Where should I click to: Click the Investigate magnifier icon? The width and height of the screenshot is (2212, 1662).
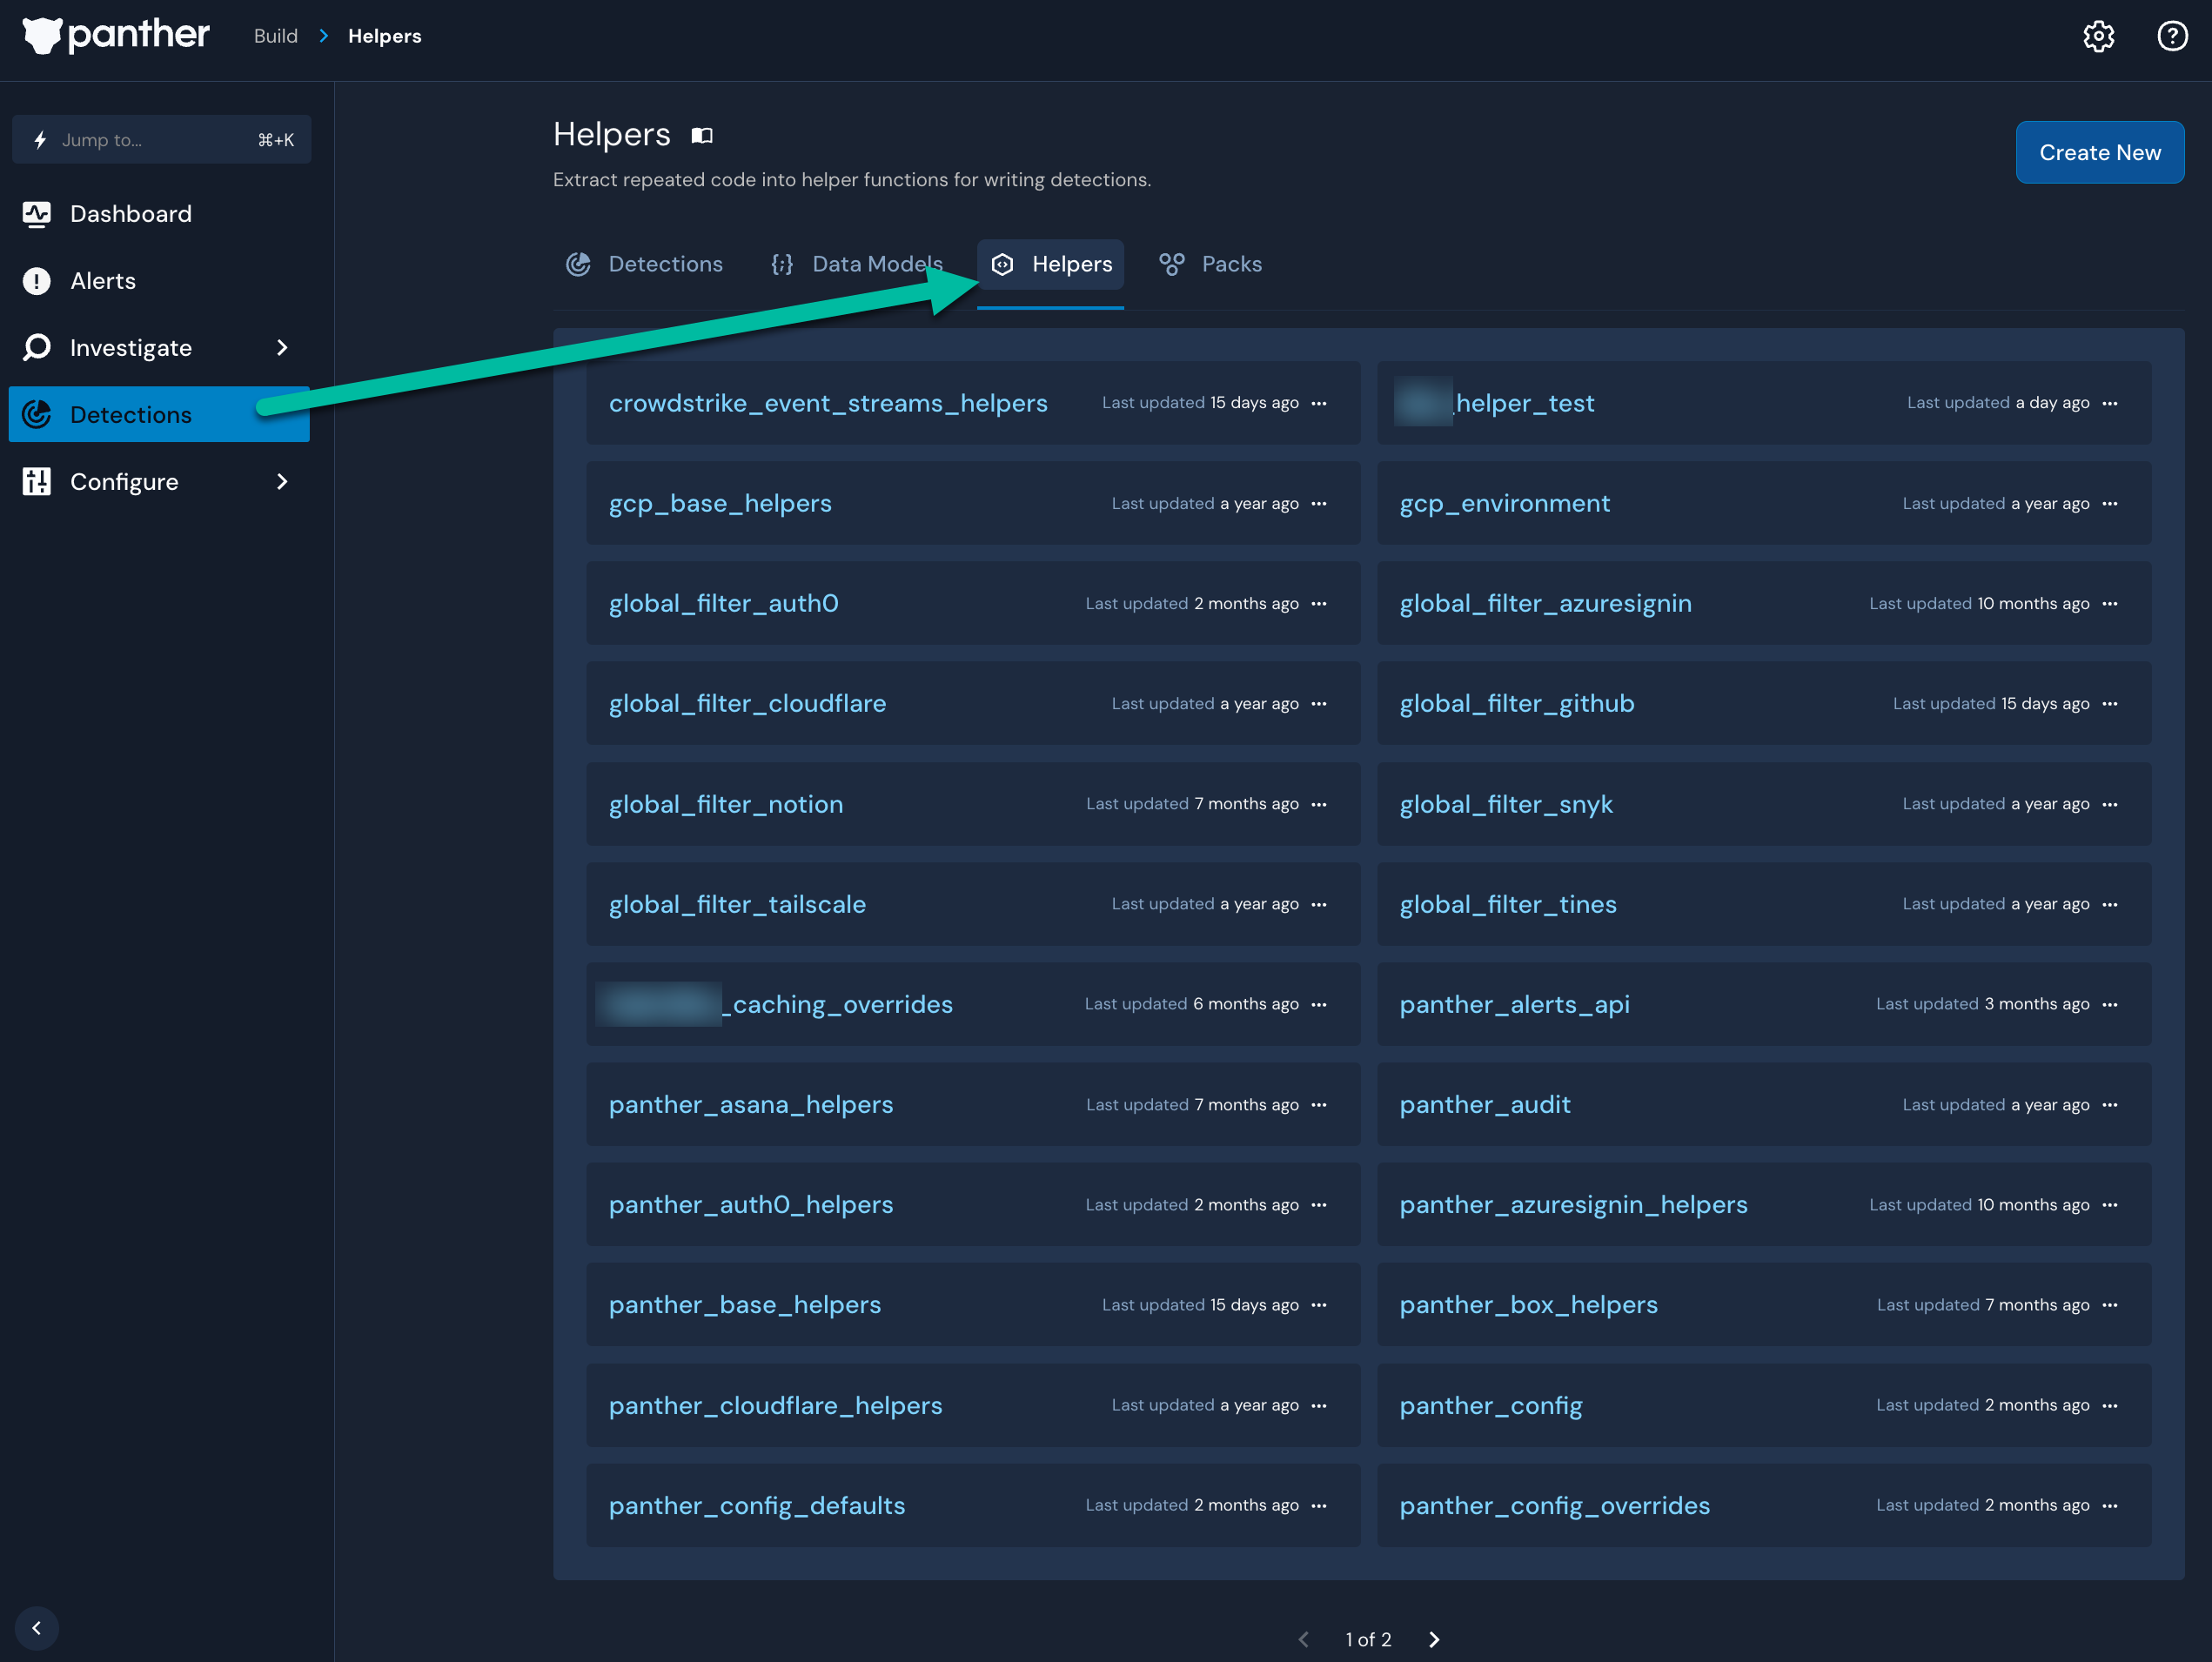(x=37, y=347)
